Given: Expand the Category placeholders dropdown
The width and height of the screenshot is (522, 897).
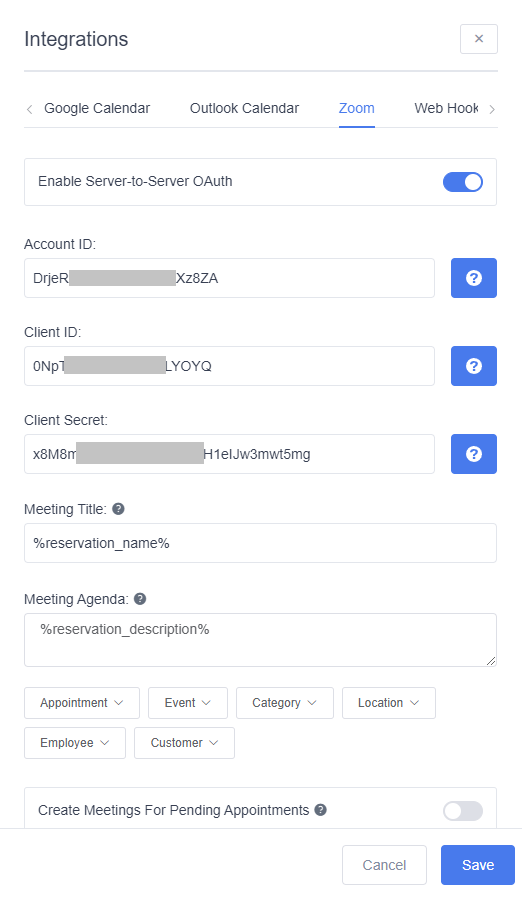Looking at the screenshot, I should click(284, 702).
